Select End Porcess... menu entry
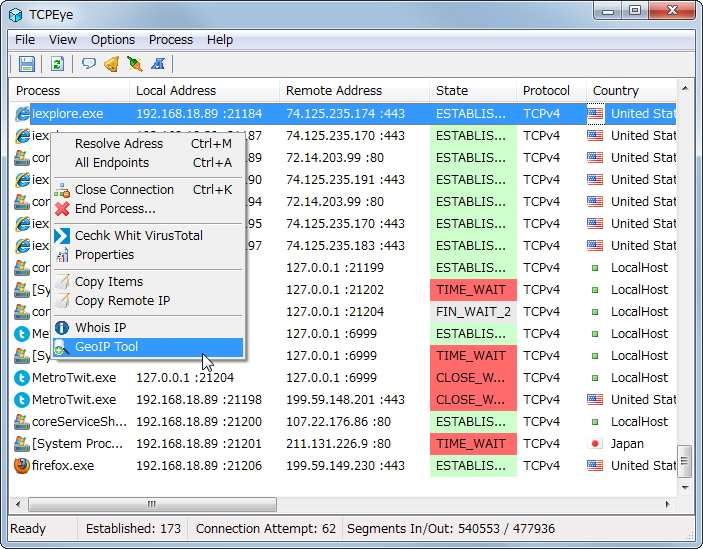703x549 pixels. 148,209
